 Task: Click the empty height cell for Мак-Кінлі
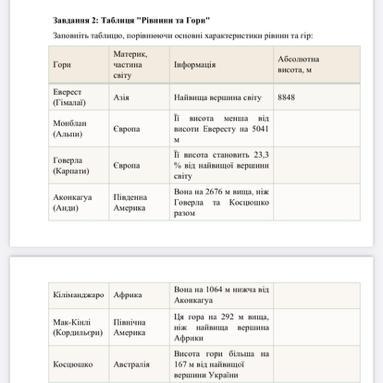317,327
